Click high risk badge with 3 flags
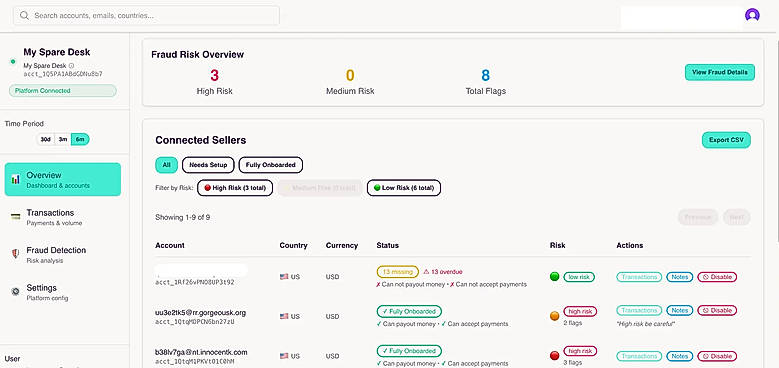 click(x=580, y=351)
